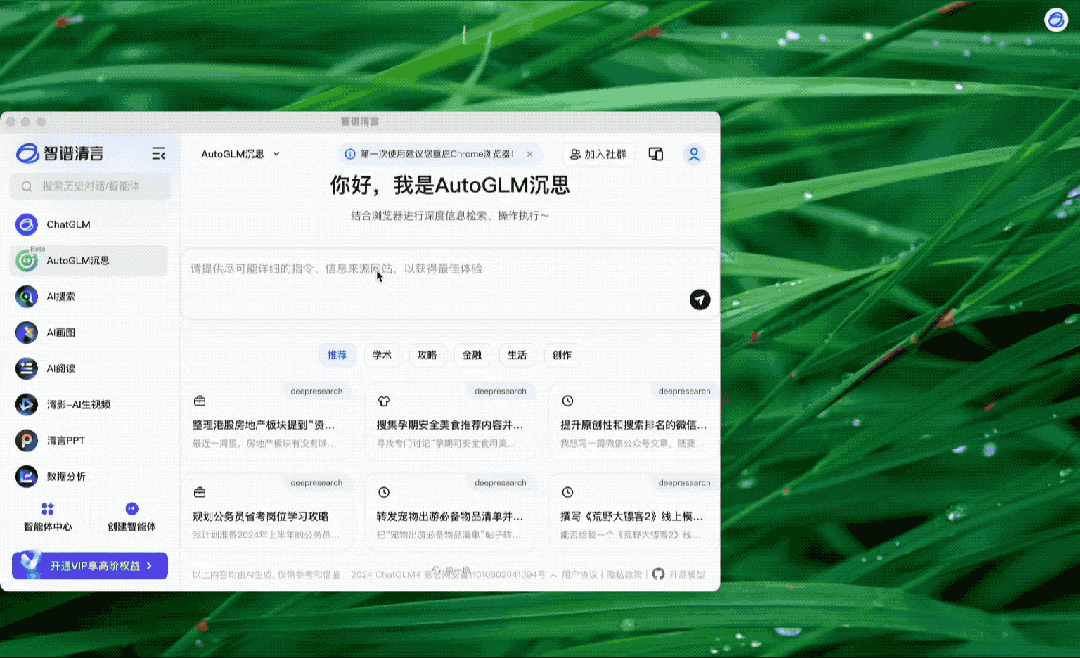This screenshot has width=1080, height=658.
Task: Click the info icon in the tip banner
Action: pyautogui.click(x=350, y=154)
